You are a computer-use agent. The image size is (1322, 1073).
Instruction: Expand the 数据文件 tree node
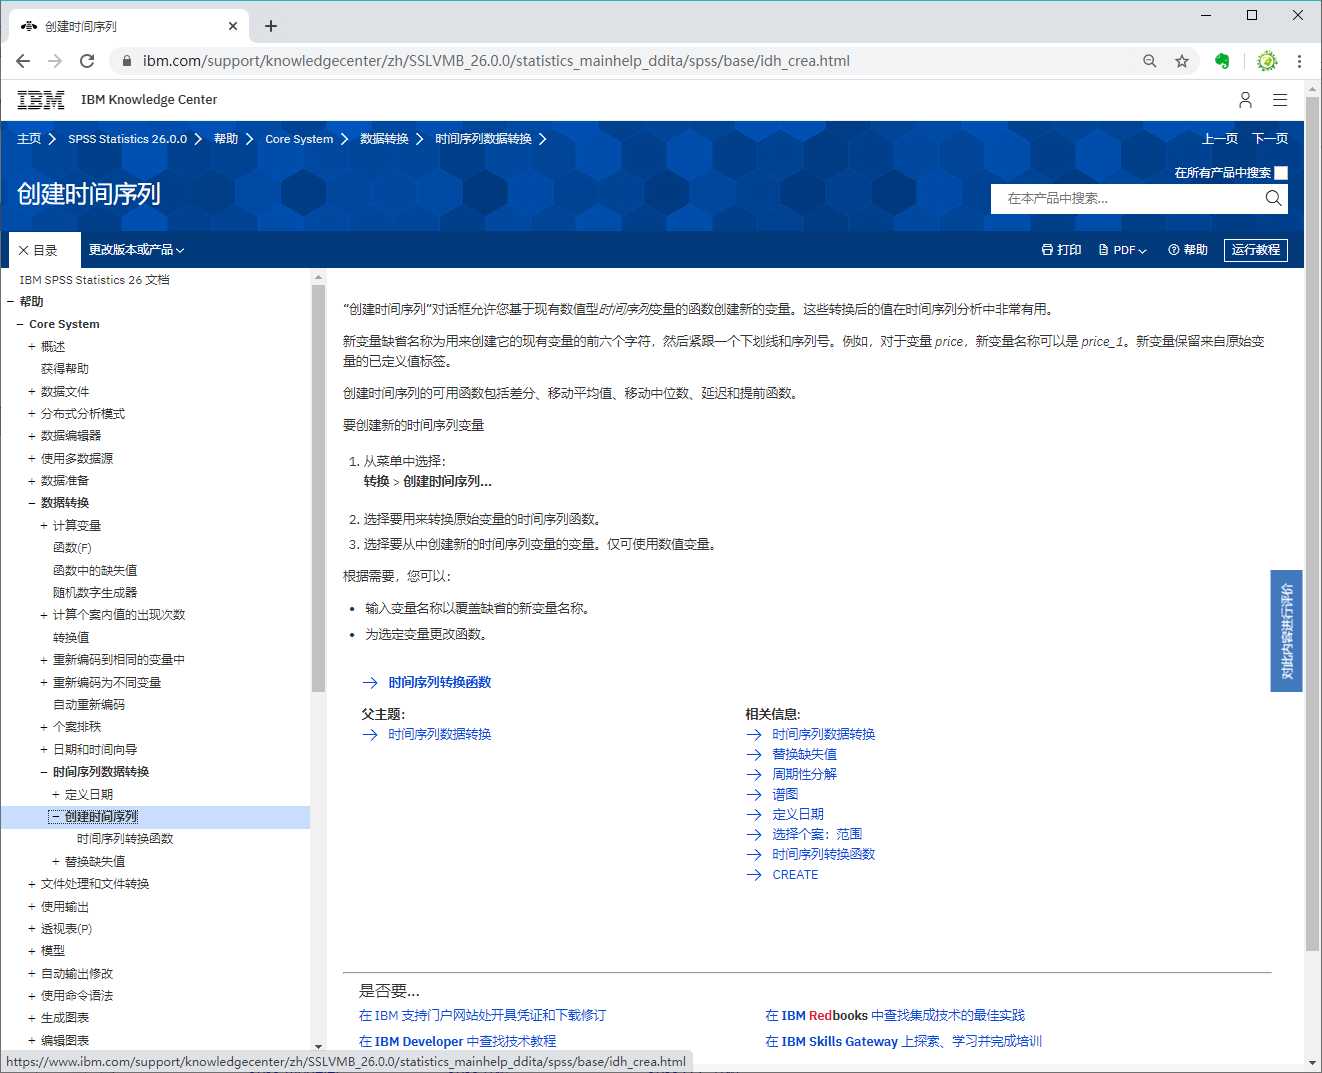(x=31, y=392)
